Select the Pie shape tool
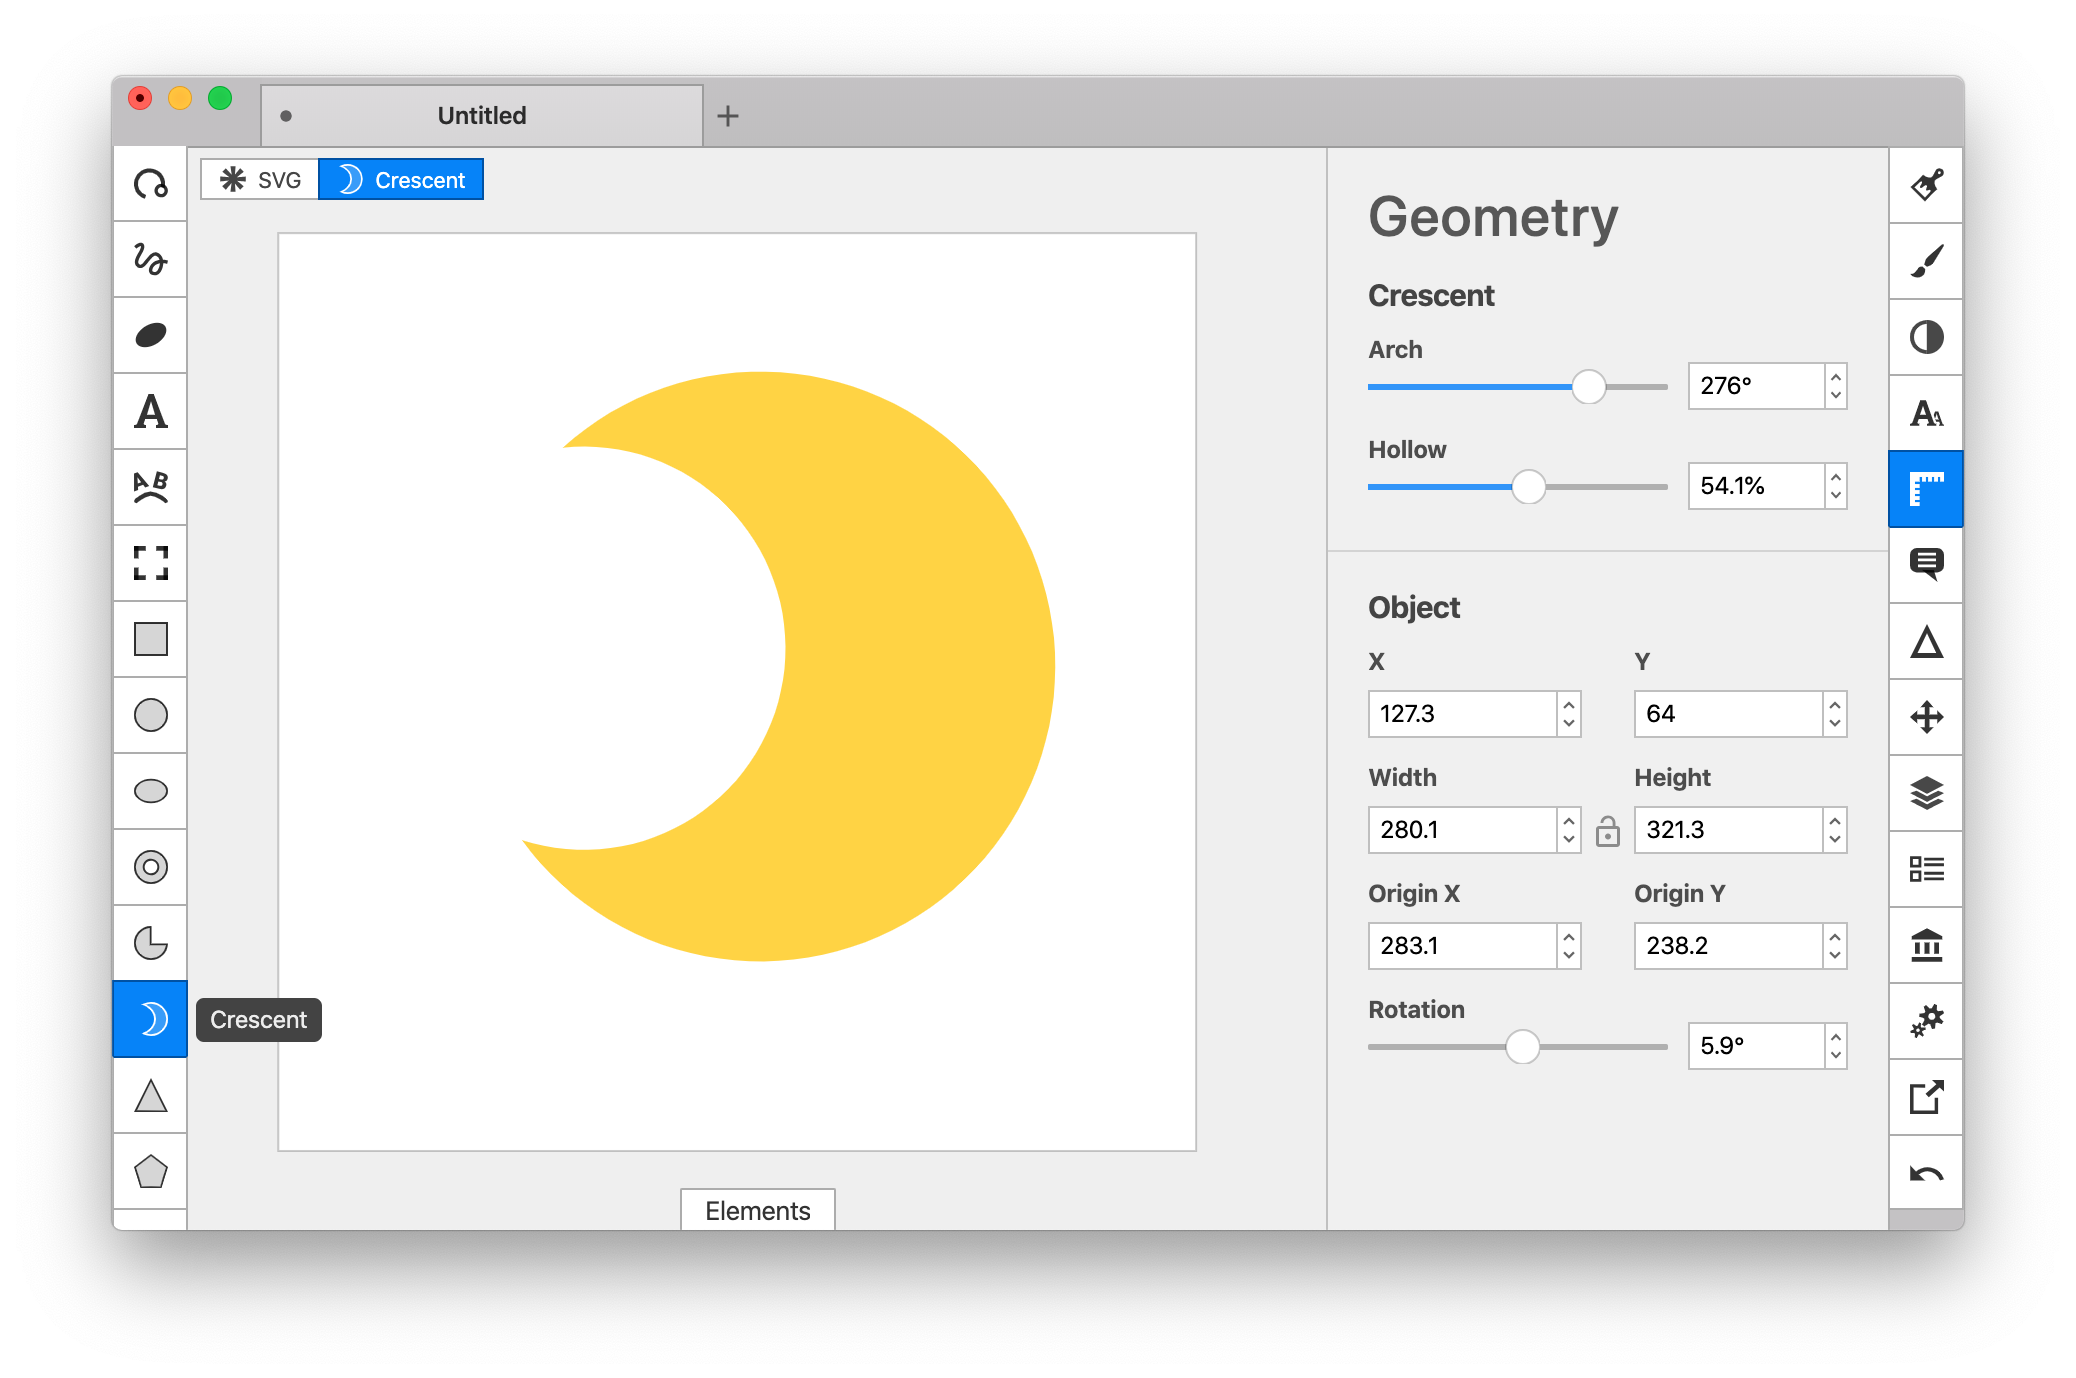This screenshot has height=1378, width=2076. [x=150, y=941]
